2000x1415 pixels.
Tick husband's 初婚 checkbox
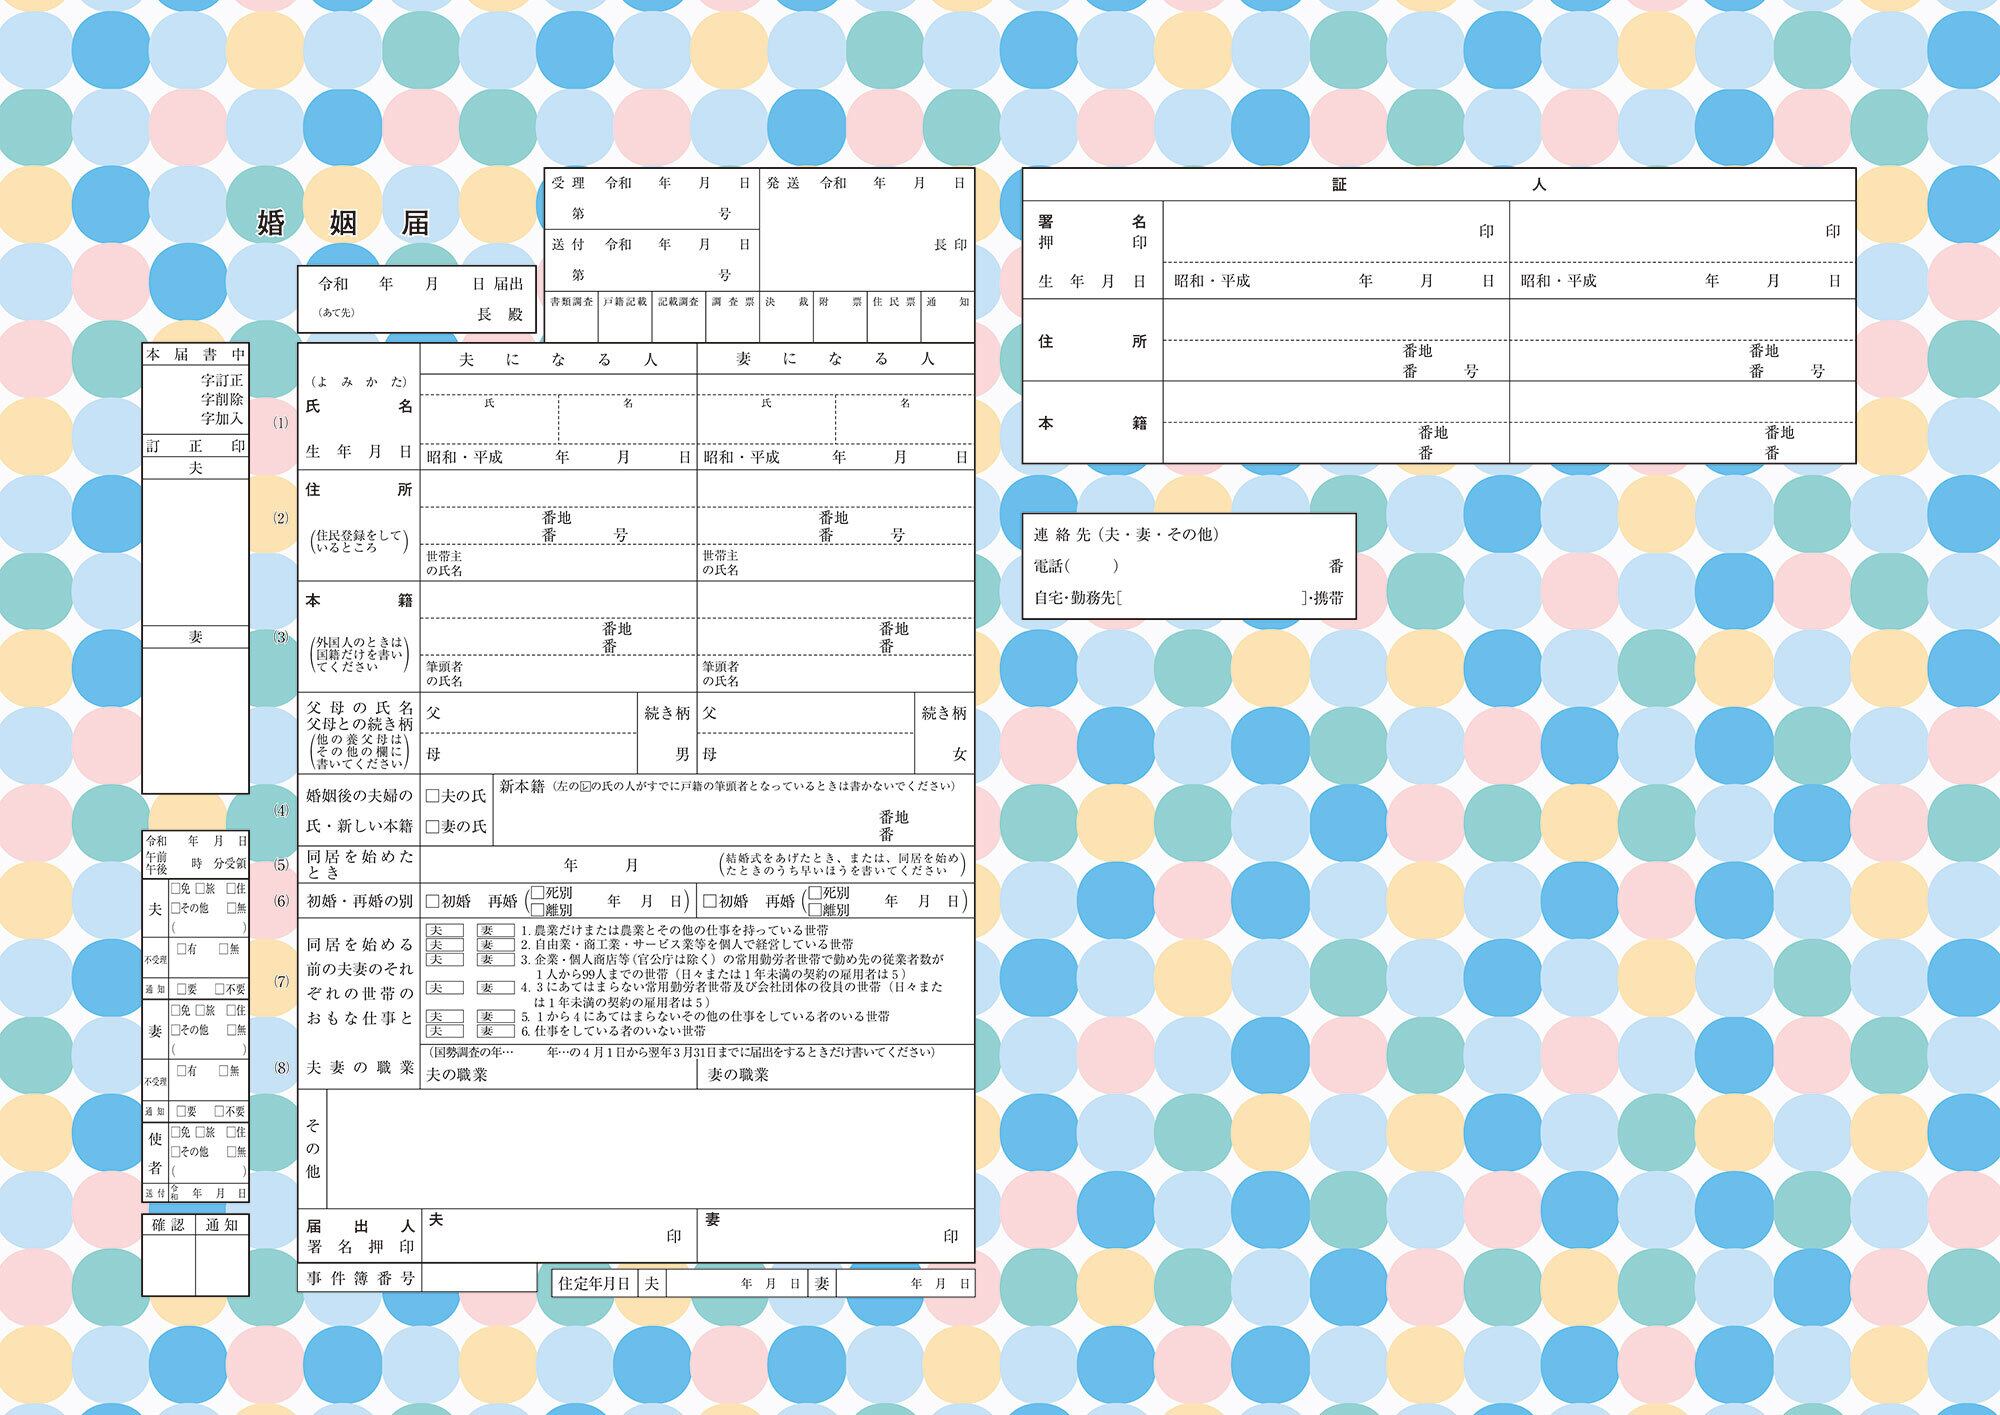point(433,901)
